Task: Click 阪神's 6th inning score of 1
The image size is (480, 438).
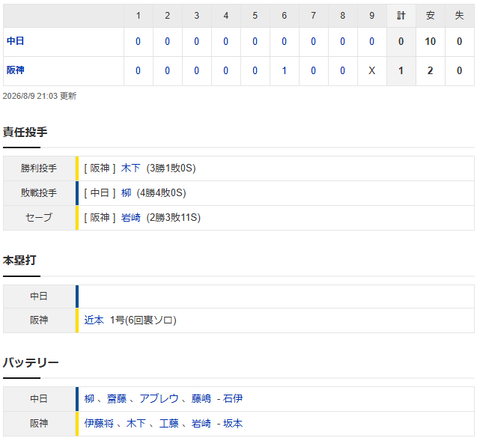Action: tap(284, 71)
